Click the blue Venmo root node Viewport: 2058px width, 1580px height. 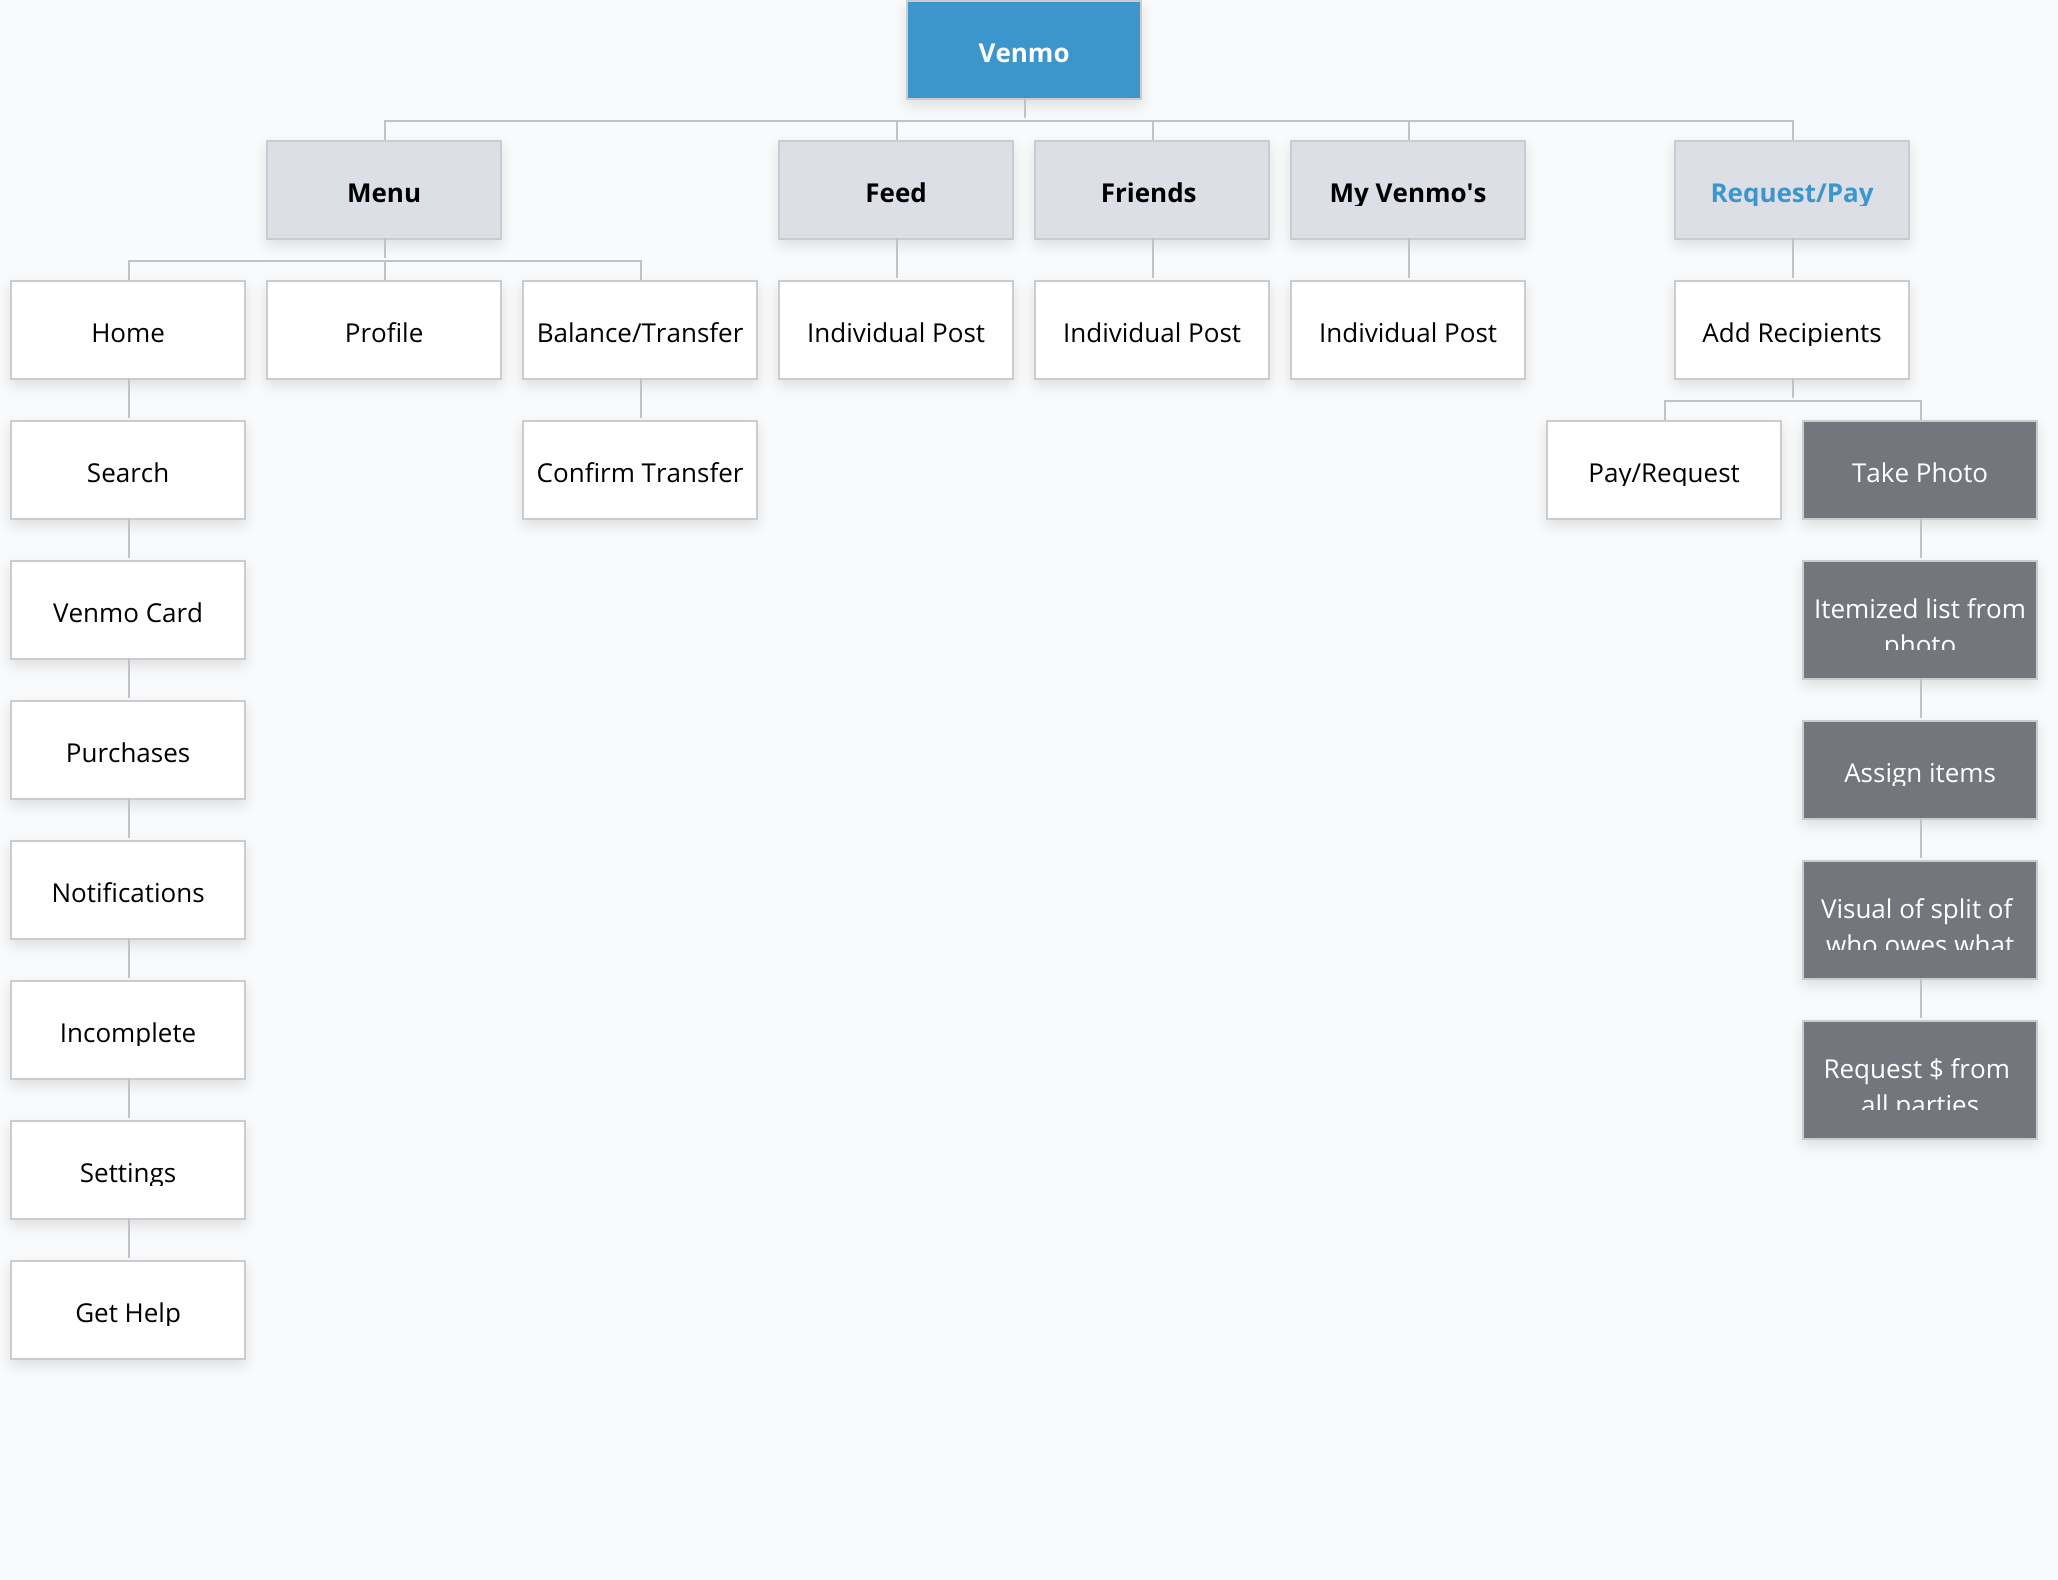tap(1023, 51)
